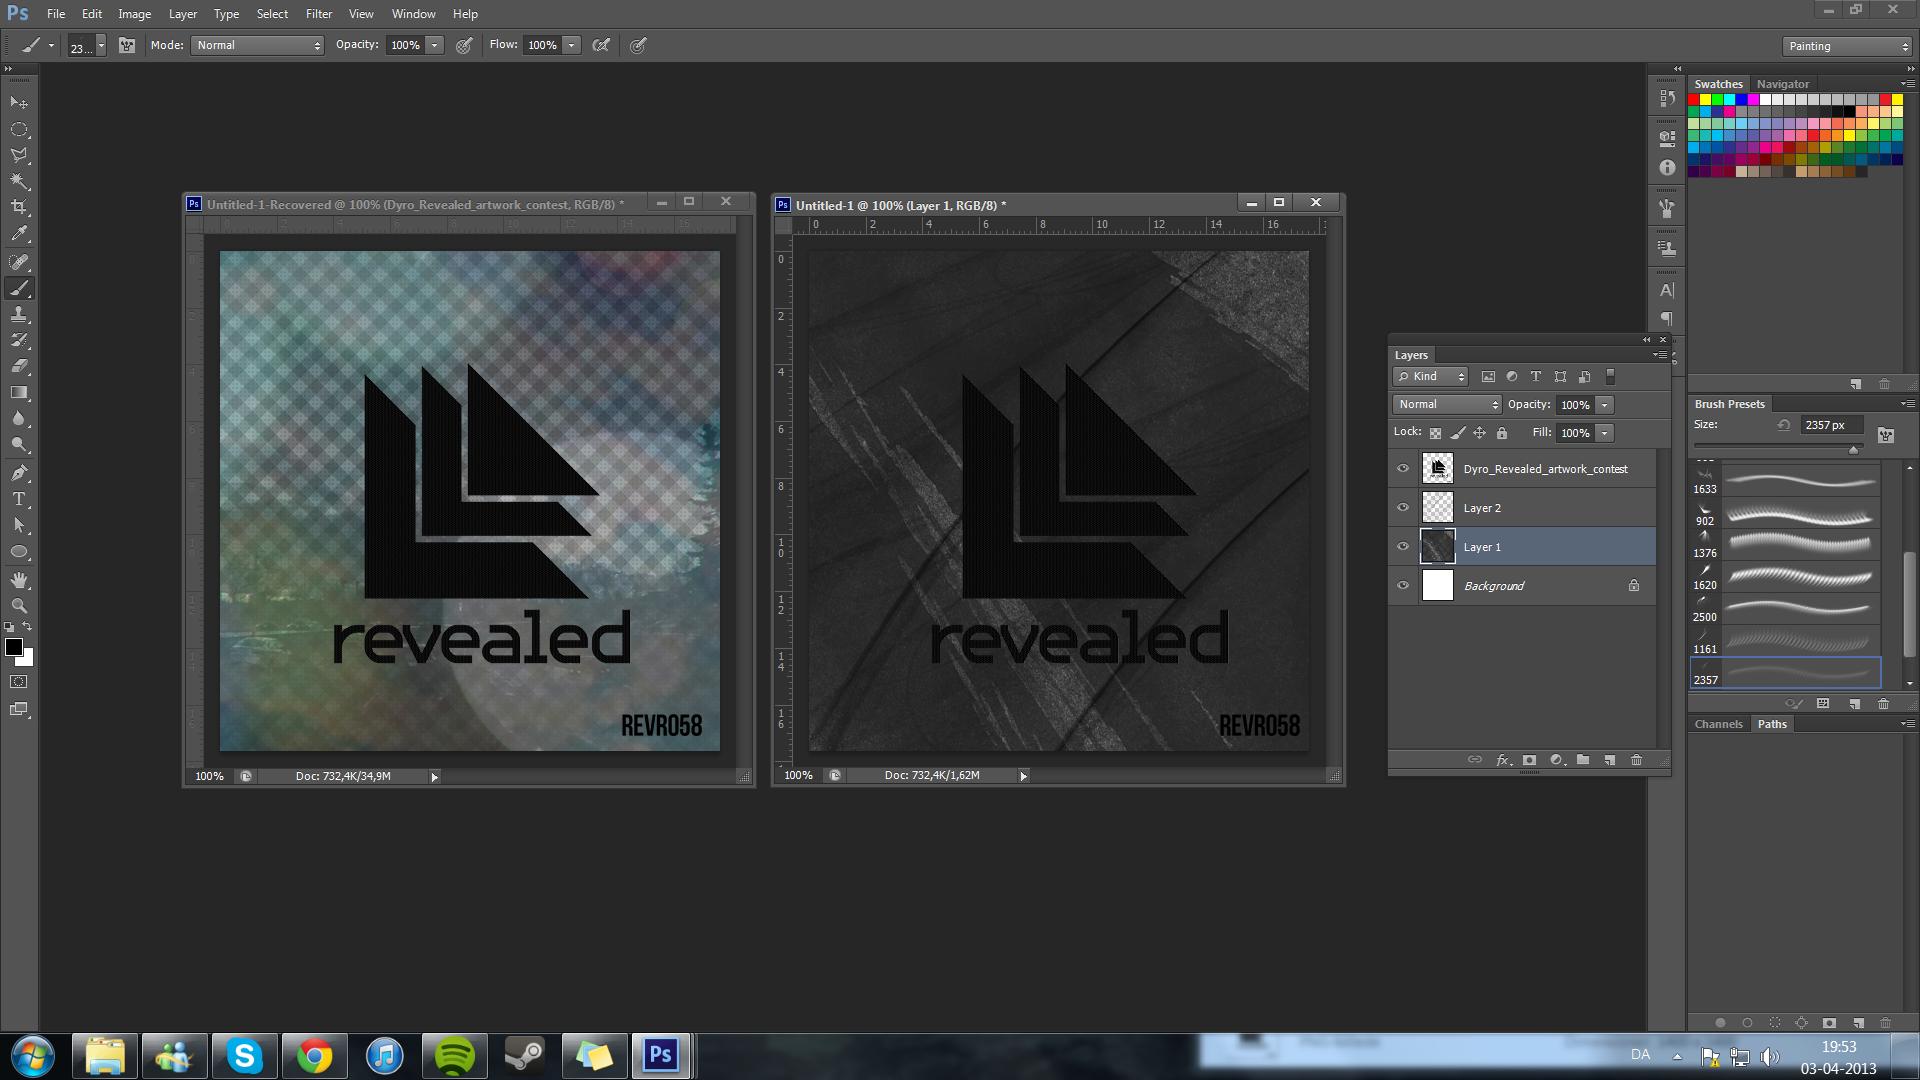The width and height of the screenshot is (1920, 1080).
Task: Toggle visibility of Dyro_Revealed_artwork_contest layer
Action: [1403, 468]
